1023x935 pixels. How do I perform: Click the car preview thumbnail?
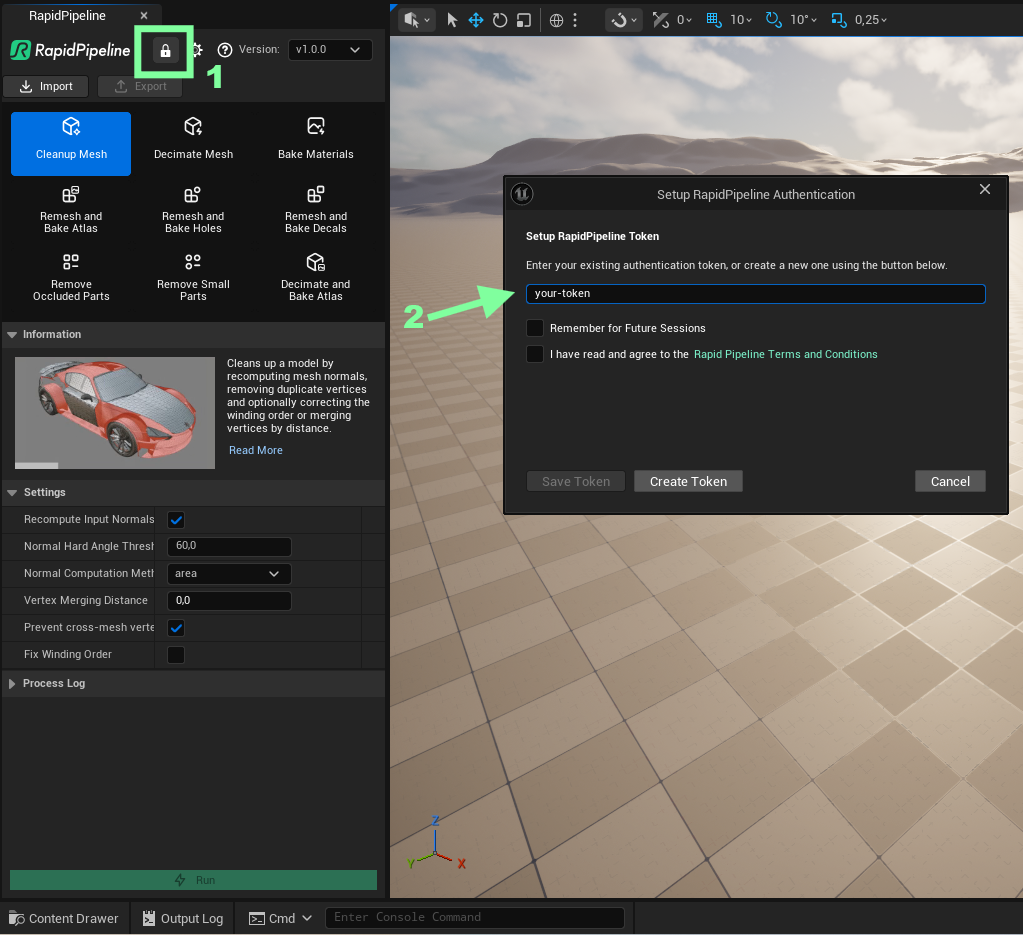pyautogui.click(x=115, y=412)
